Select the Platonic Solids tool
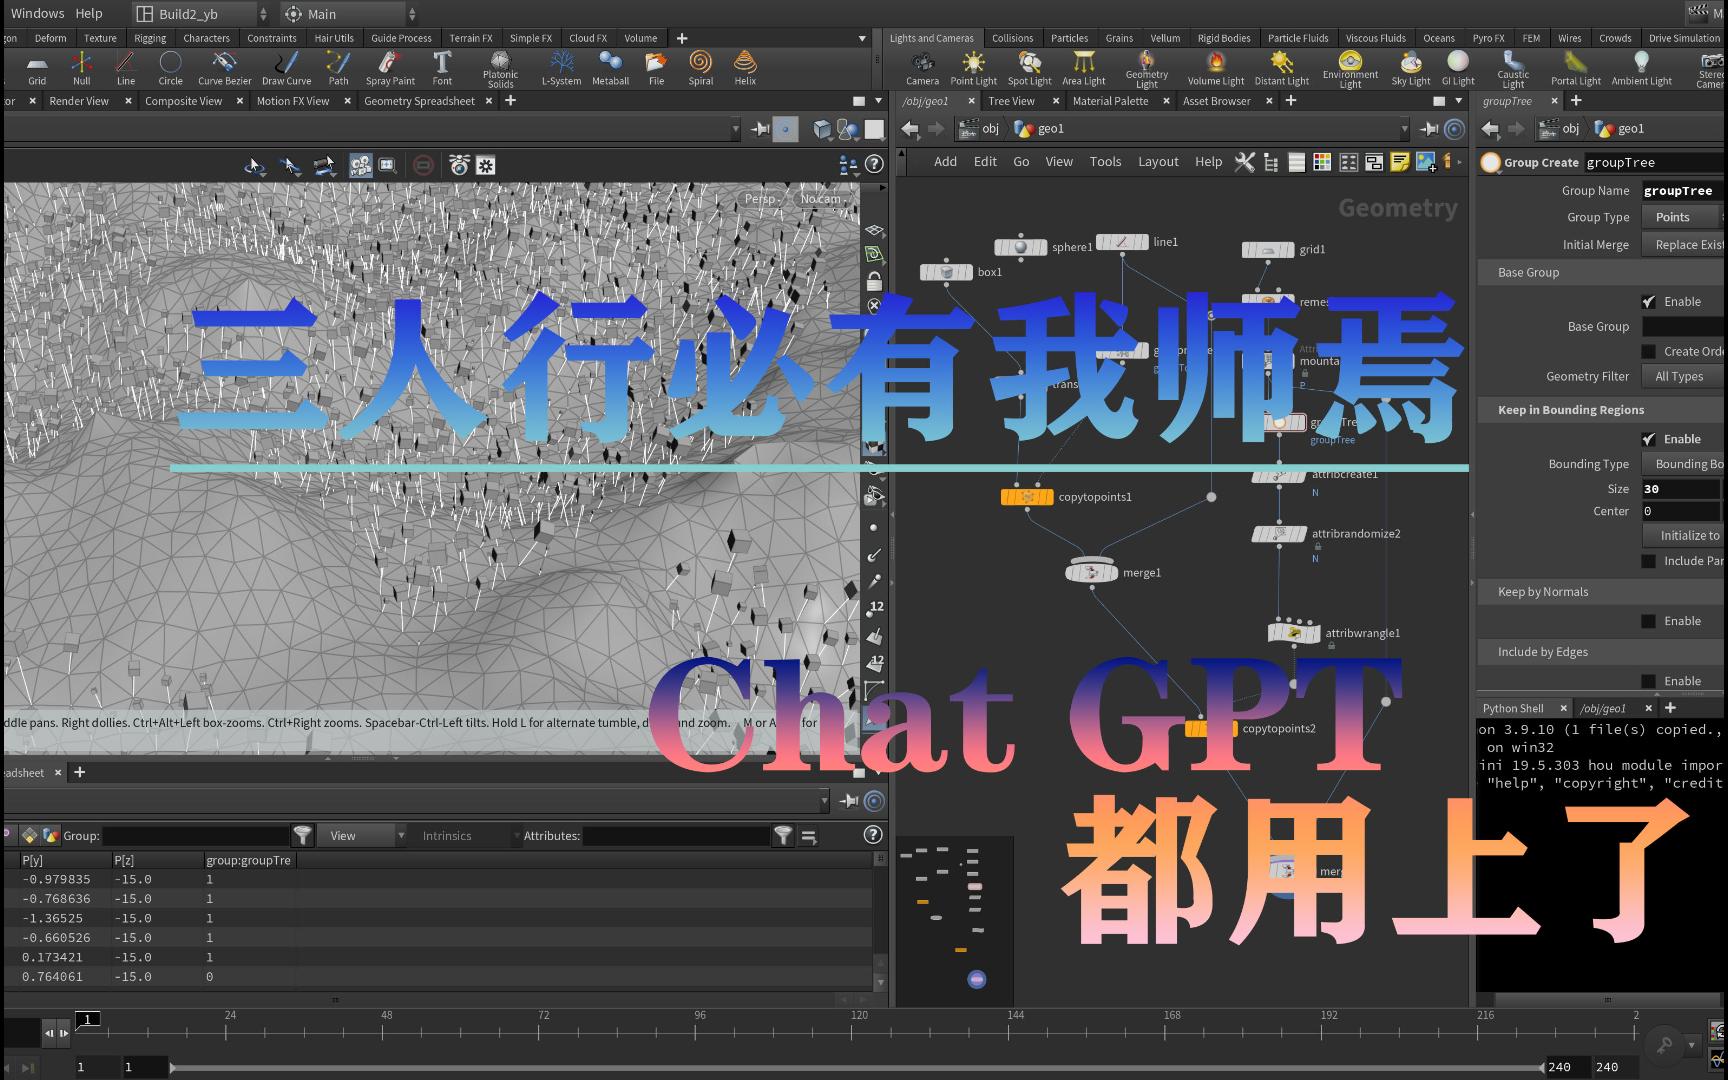The width and height of the screenshot is (1728, 1080). point(500,69)
